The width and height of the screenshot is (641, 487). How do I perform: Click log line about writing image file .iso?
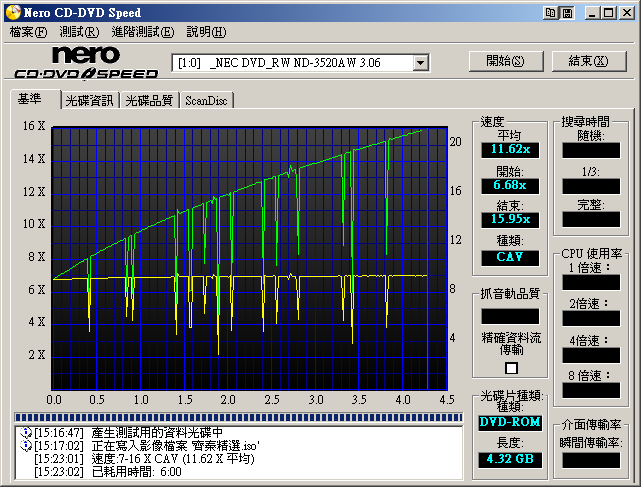click(x=175, y=445)
